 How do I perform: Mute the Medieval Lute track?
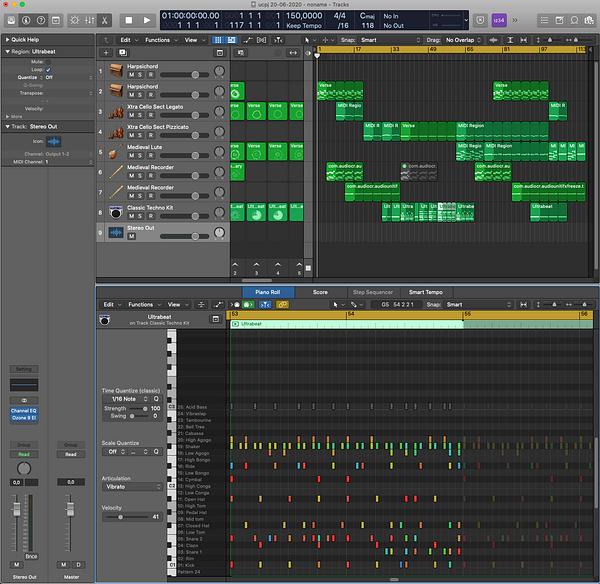point(131,156)
